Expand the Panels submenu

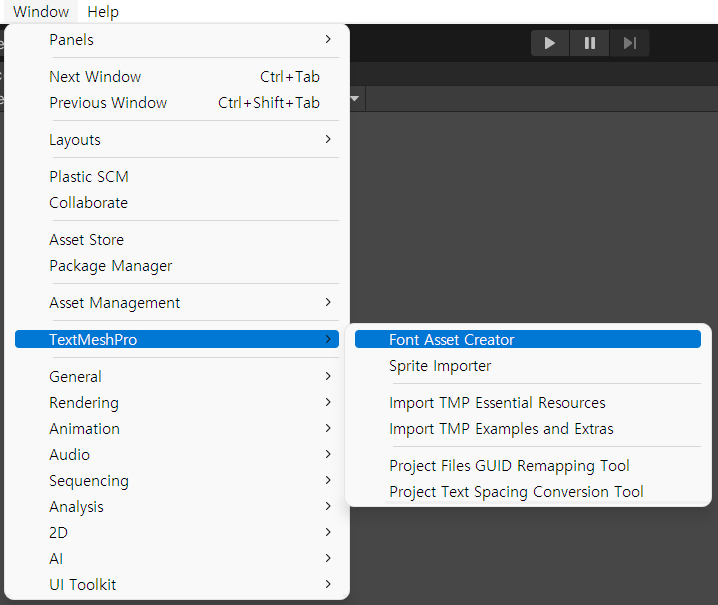pyautogui.click(x=177, y=40)
